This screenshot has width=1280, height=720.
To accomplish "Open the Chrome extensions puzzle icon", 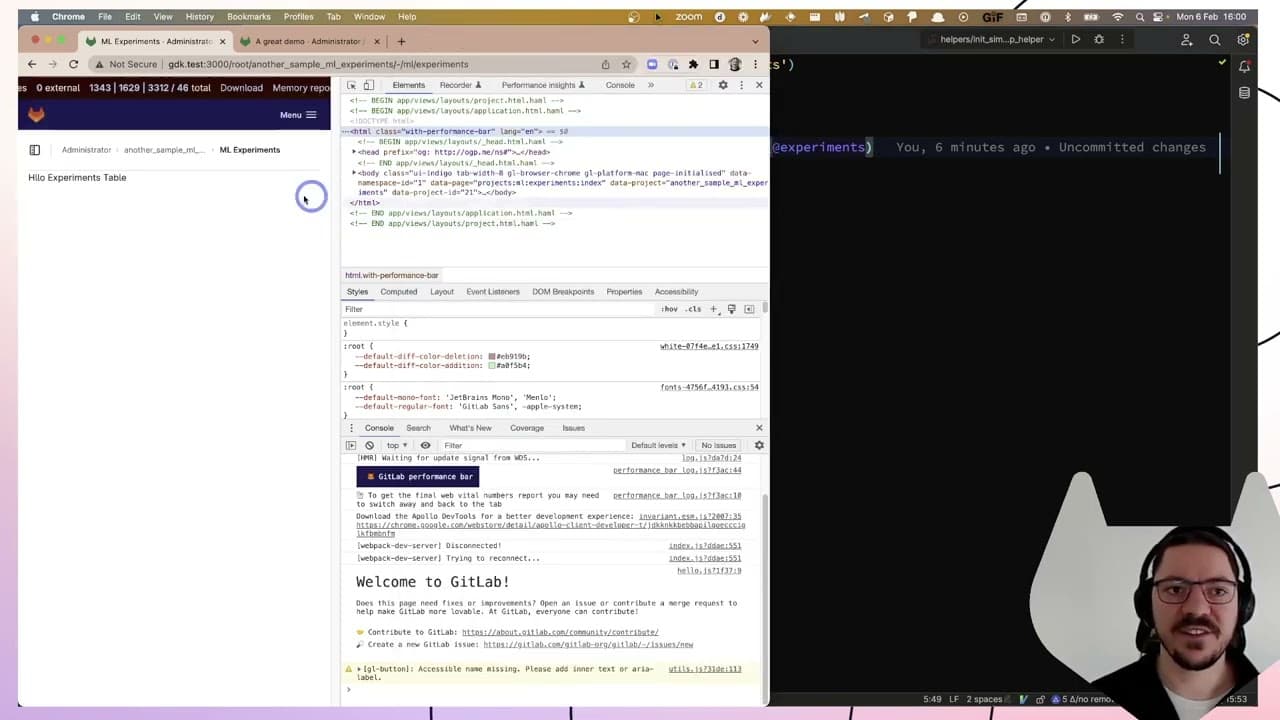I will (x=693, y=64).
